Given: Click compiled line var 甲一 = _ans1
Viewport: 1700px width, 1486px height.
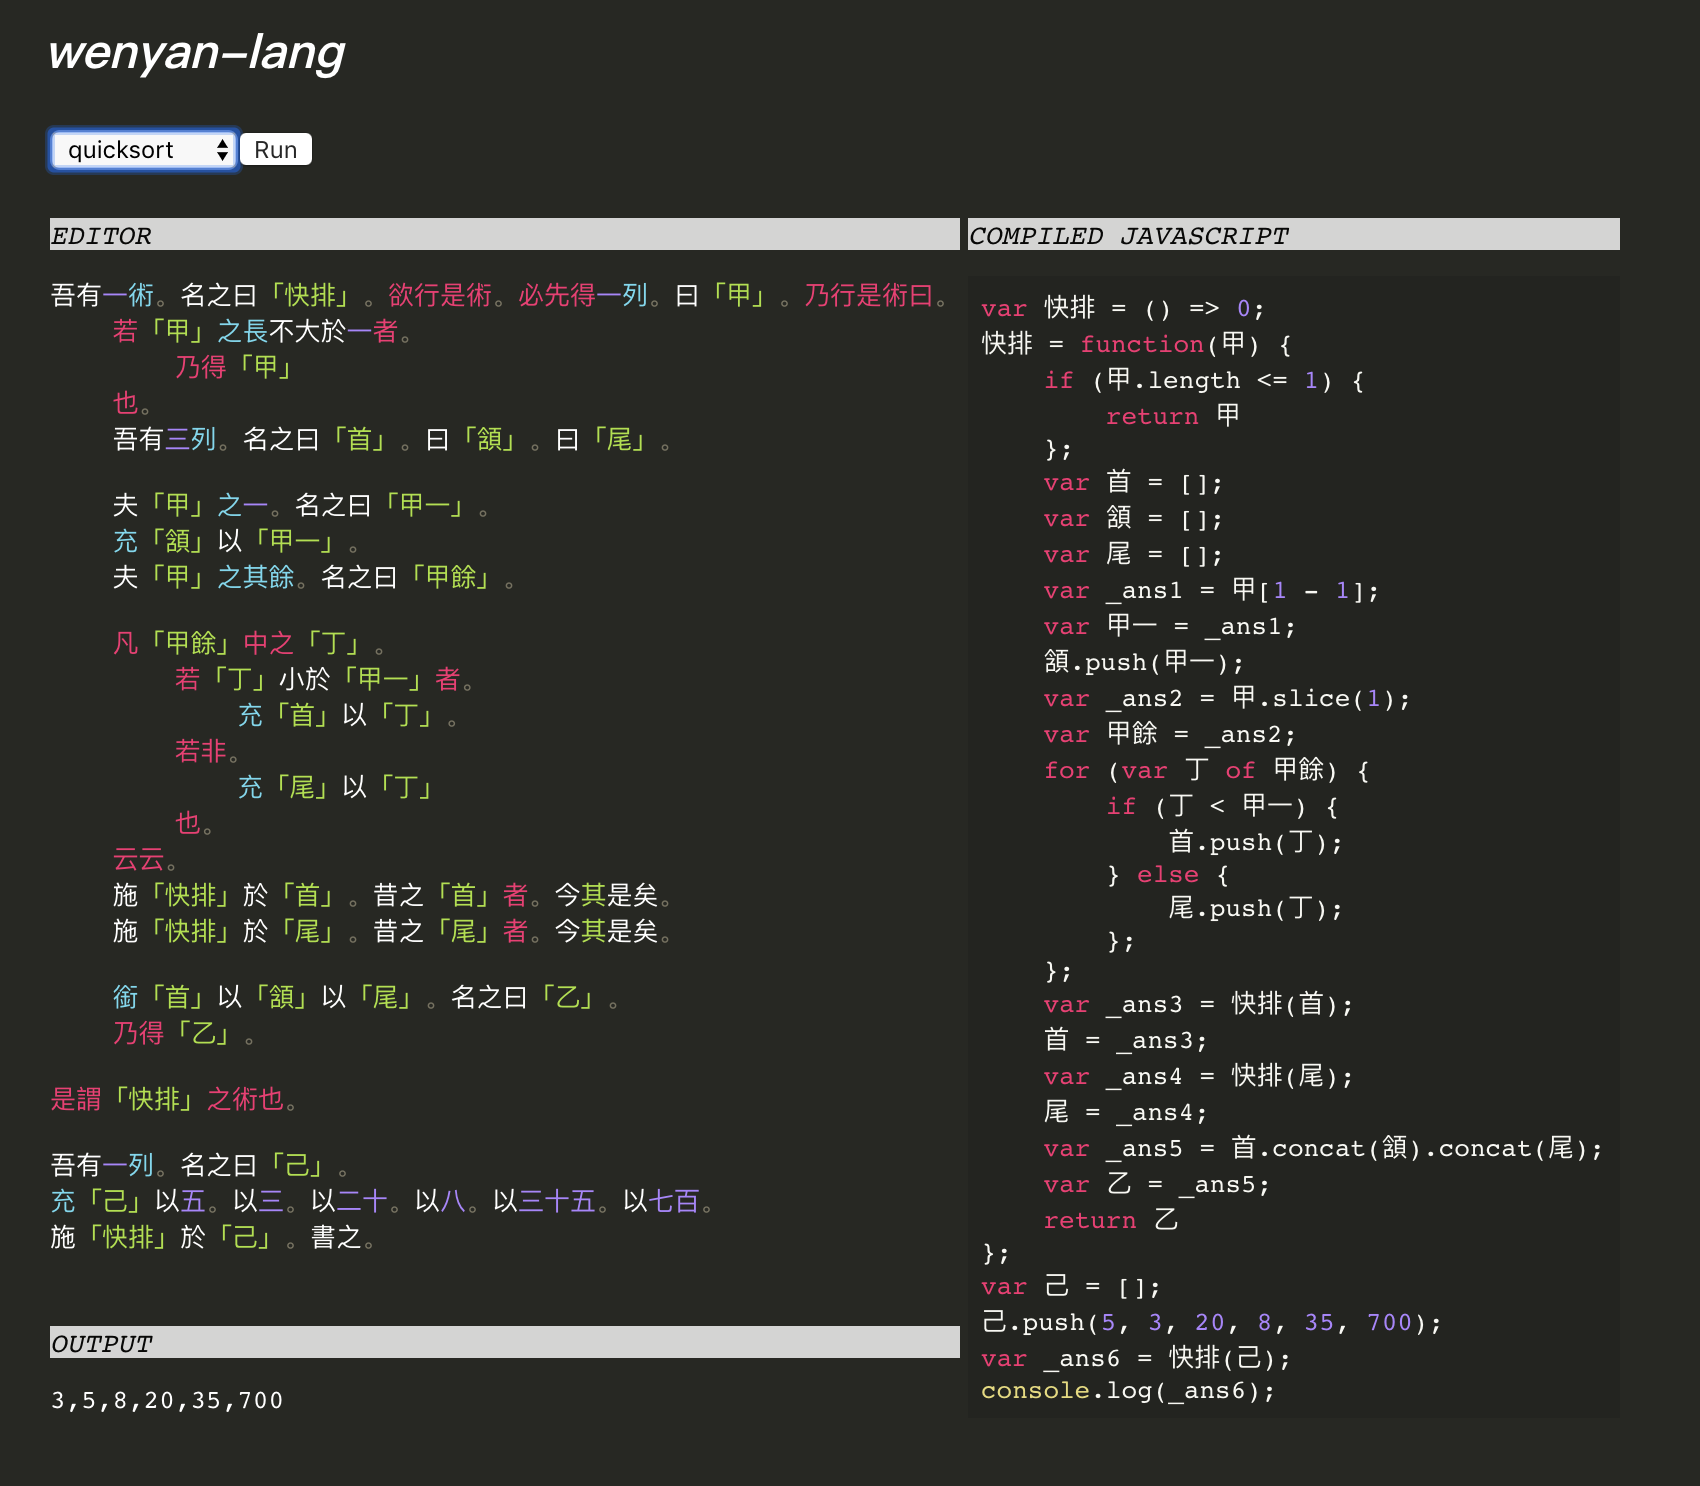Looking at the screenshot, I should pyautogui.click(x=1169, y=627).
